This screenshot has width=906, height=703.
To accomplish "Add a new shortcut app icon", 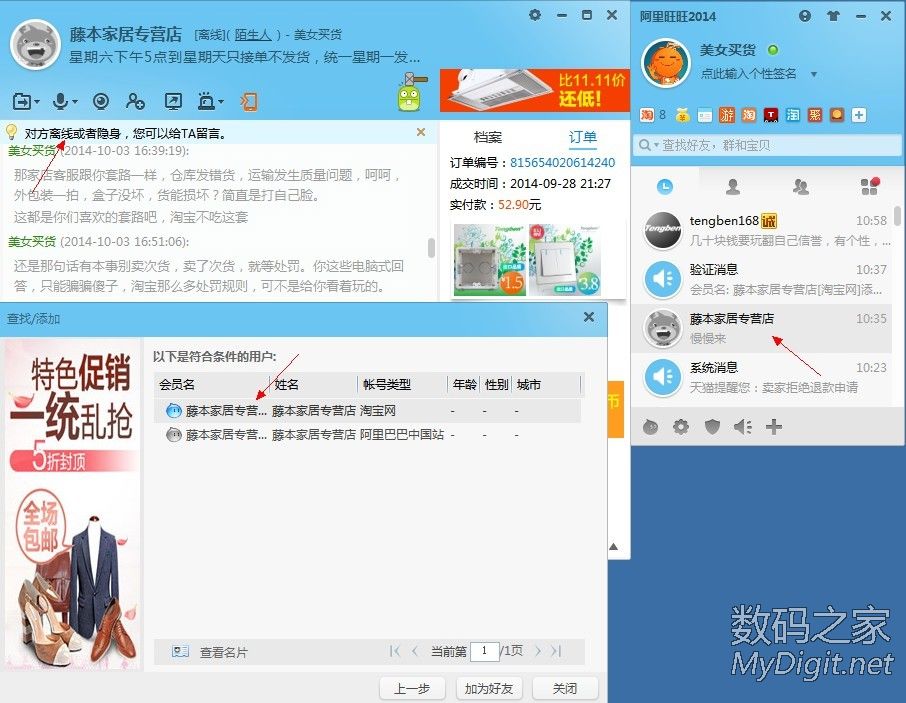I will point(859,115).
